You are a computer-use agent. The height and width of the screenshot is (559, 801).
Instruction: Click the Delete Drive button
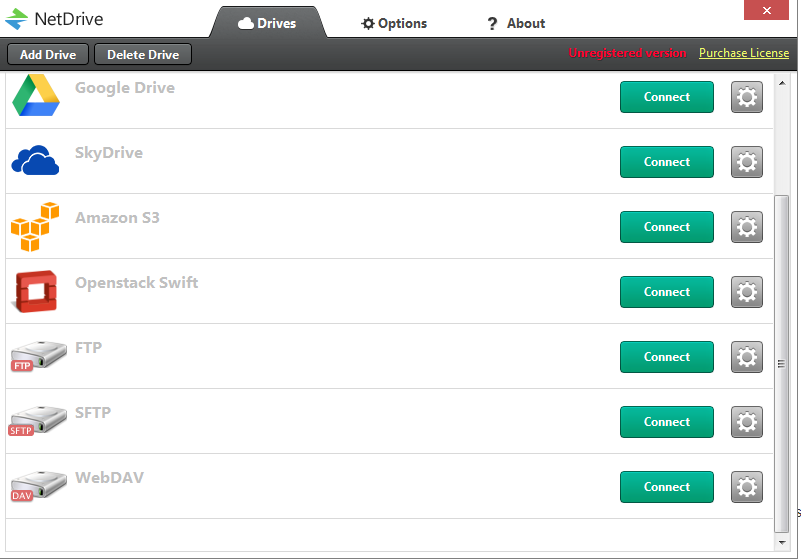coord(143,54)
